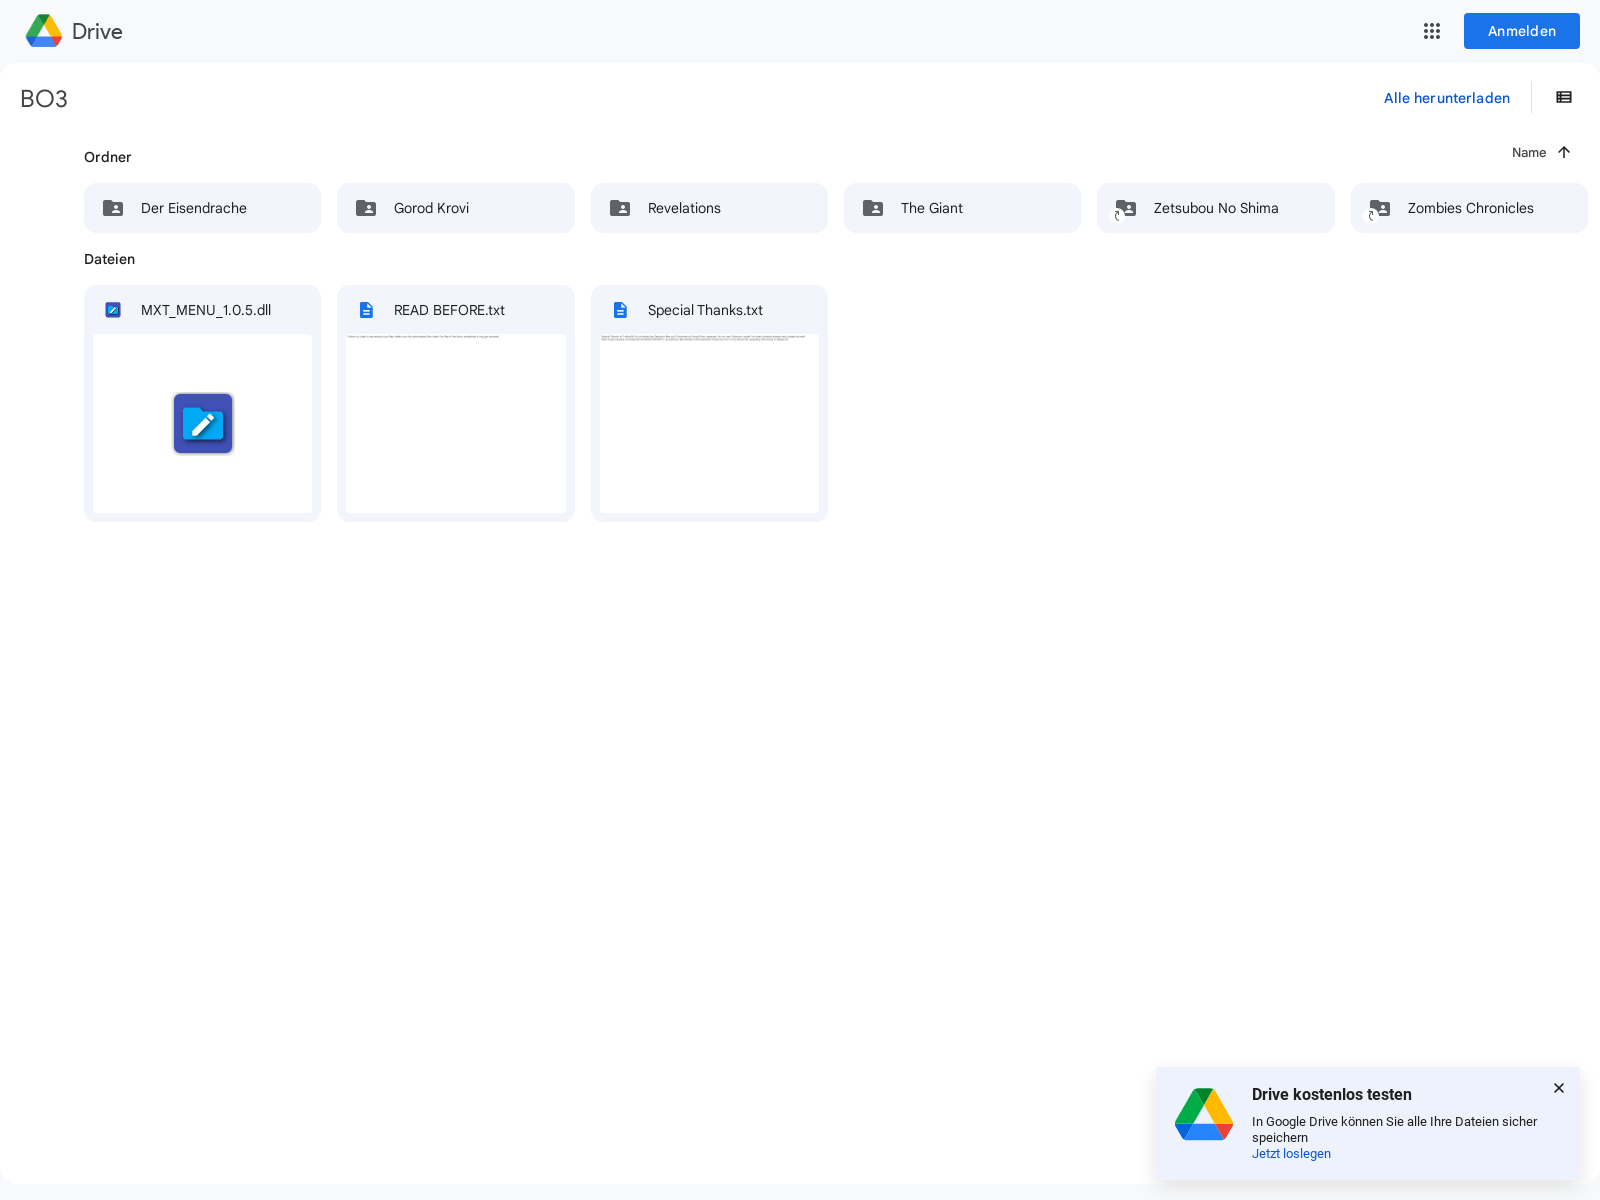Open the Special Thanks.txt preview thumbnail
Image resolution: width=1600 pixels, height=1200 pixels.
(709, 423)
